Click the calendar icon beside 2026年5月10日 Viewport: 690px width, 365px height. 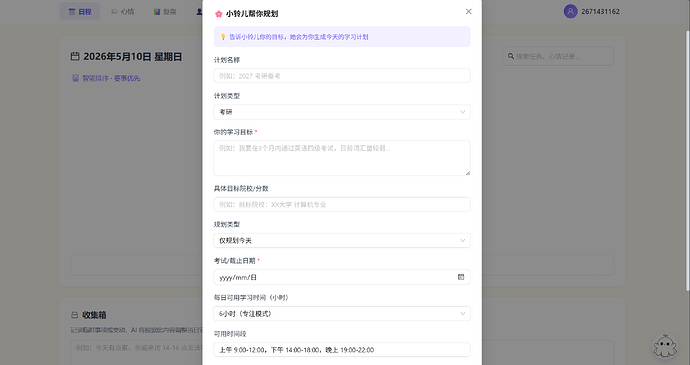click(75, 56)
